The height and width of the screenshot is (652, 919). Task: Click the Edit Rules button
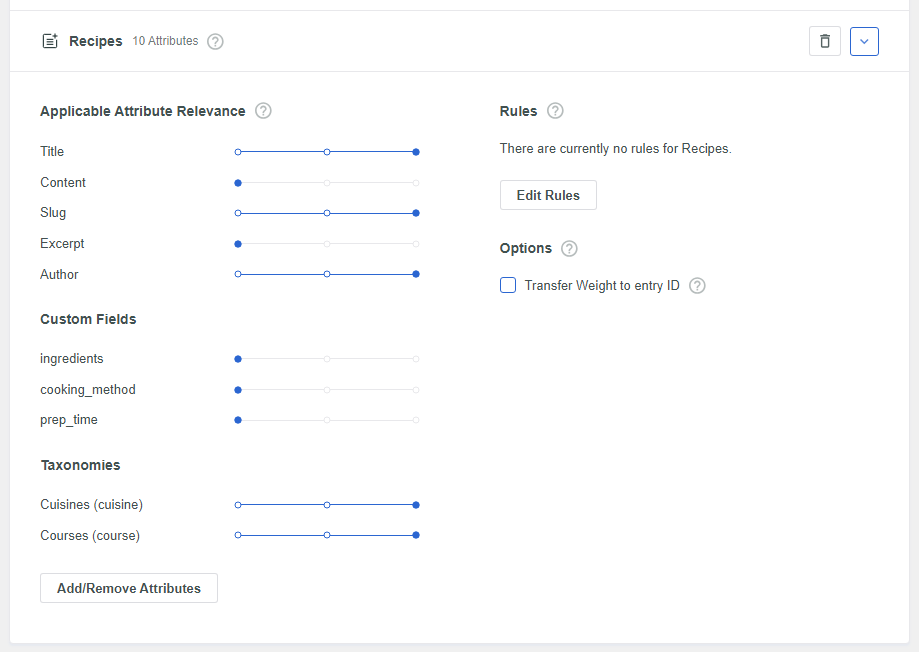click(548, 195)
